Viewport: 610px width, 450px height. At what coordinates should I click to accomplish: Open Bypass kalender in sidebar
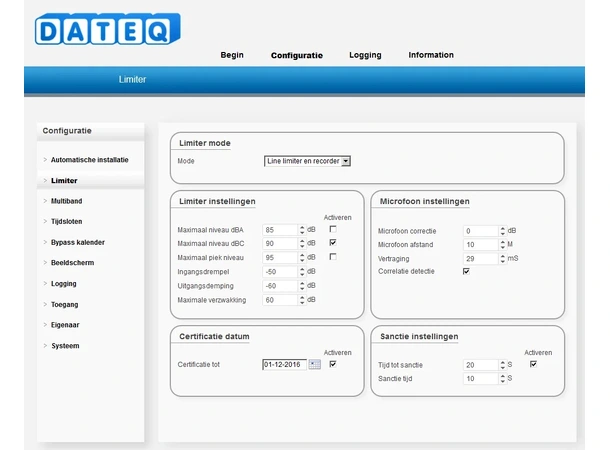pyautogui.click(x=77, y=242)
